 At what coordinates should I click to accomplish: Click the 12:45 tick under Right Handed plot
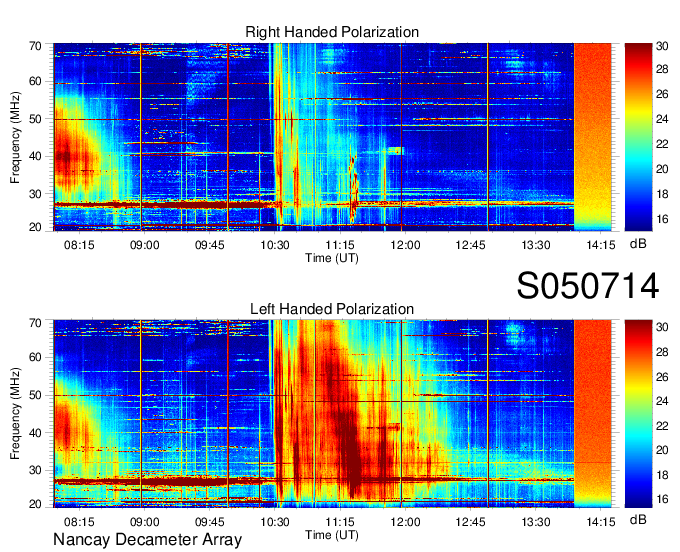470,245
